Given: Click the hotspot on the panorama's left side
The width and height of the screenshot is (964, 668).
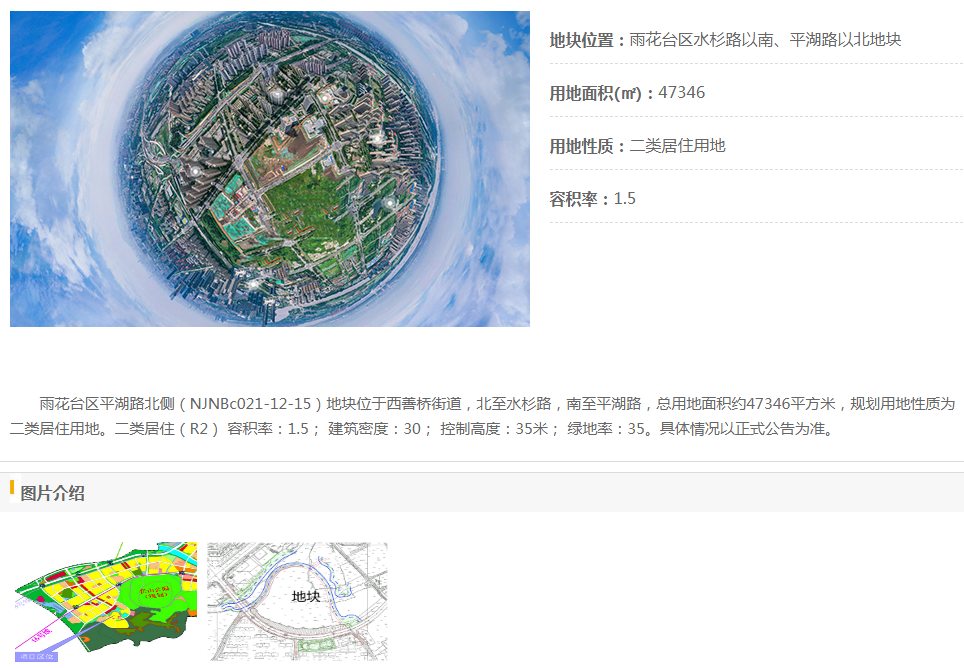Looking at the screenshot, I should click(x=194, y=171).
